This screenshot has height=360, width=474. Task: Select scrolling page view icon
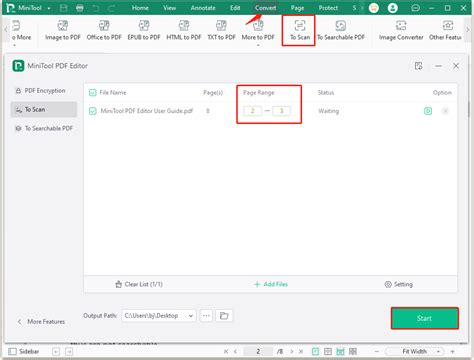[340, 351]
